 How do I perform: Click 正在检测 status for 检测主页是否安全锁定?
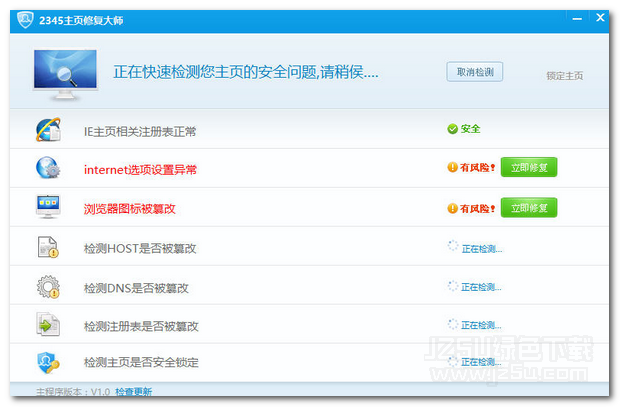click(481, 362)
